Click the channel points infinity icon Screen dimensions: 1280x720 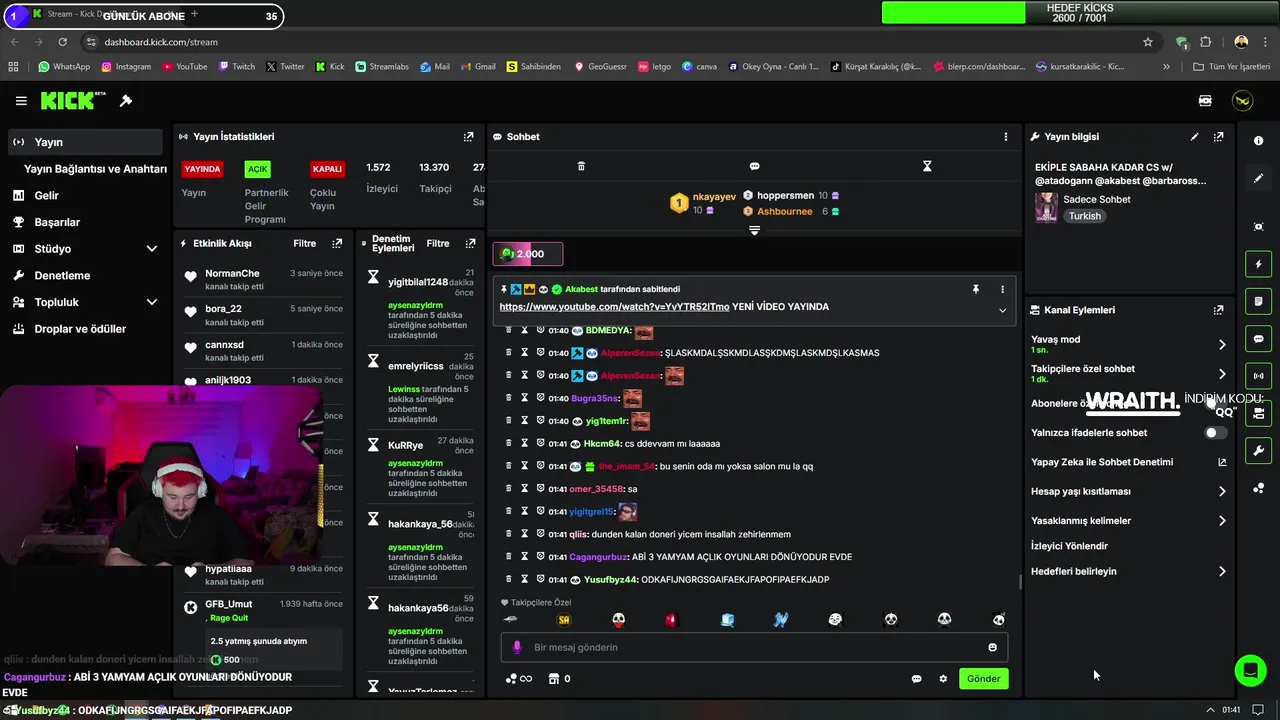tap(519, 679)
